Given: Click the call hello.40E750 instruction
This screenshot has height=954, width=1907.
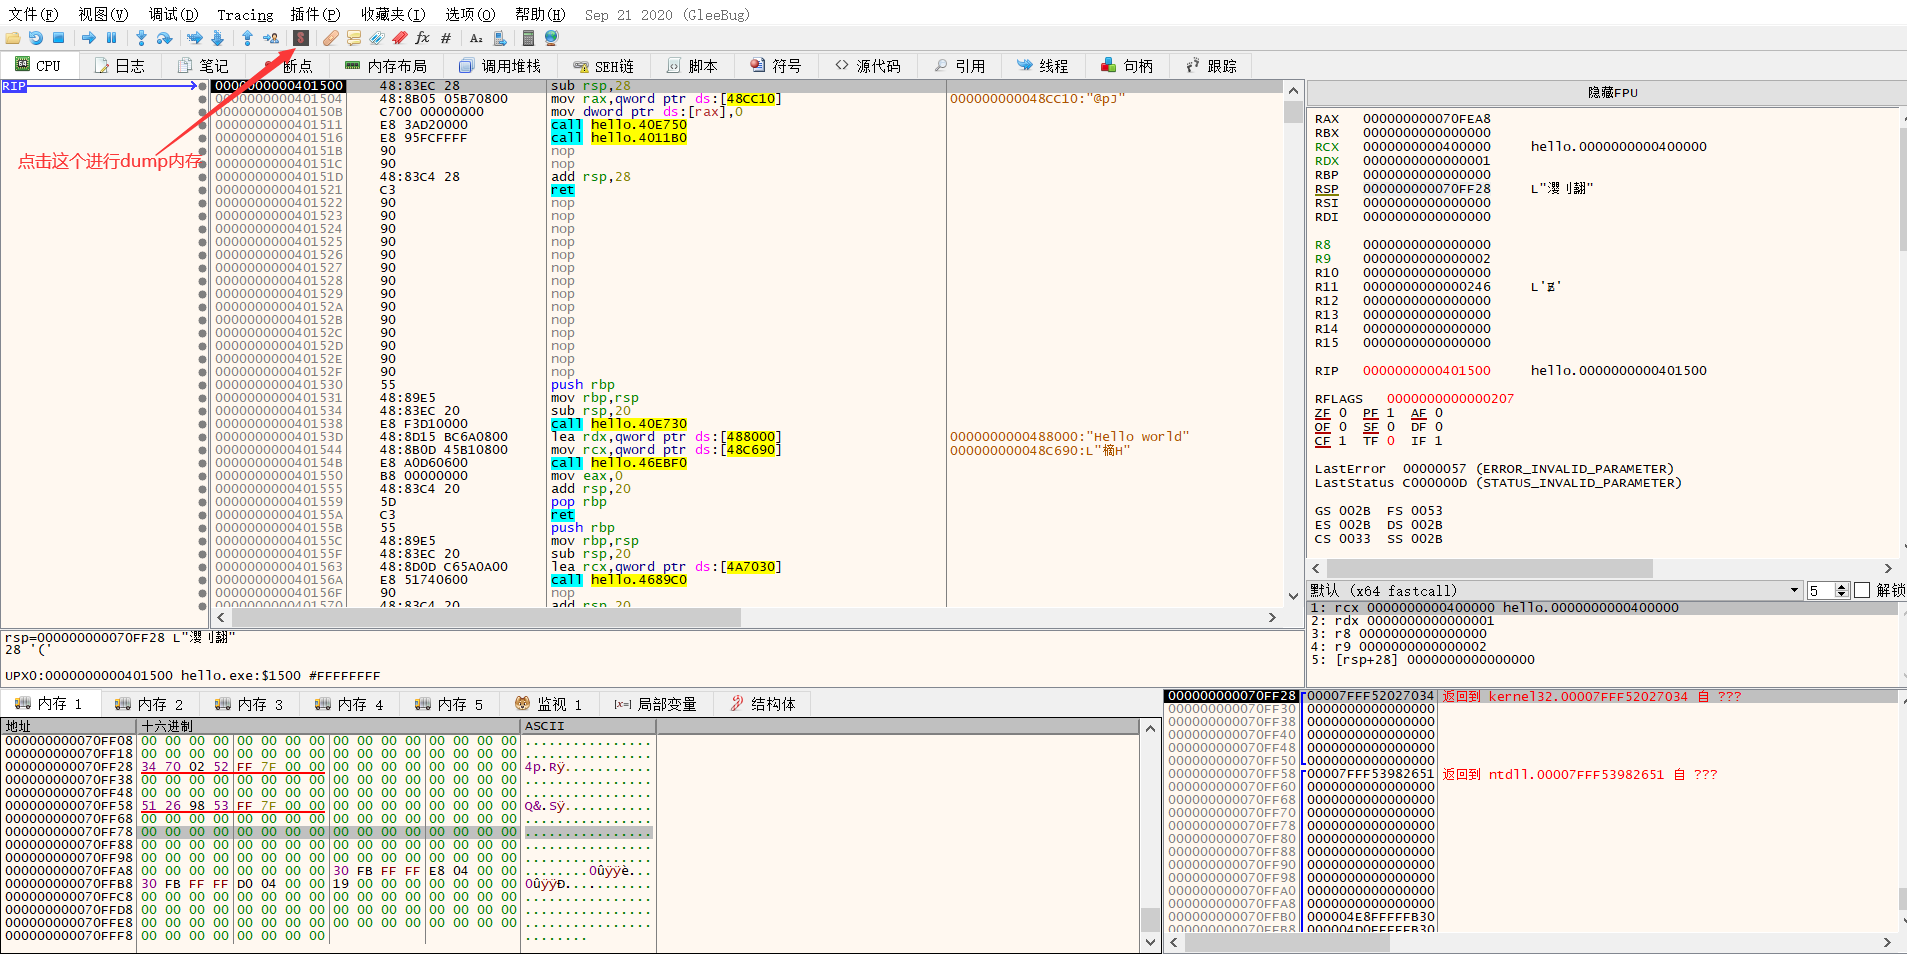Looking at the screenshot, I should (619, 125).
